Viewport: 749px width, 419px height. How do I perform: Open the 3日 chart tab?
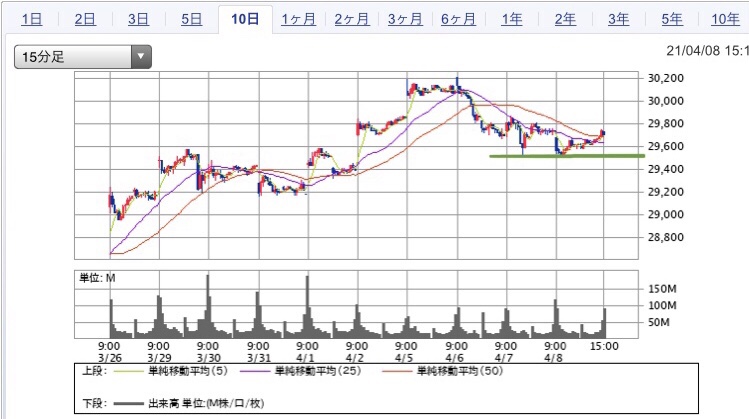(x=139, y=19)
